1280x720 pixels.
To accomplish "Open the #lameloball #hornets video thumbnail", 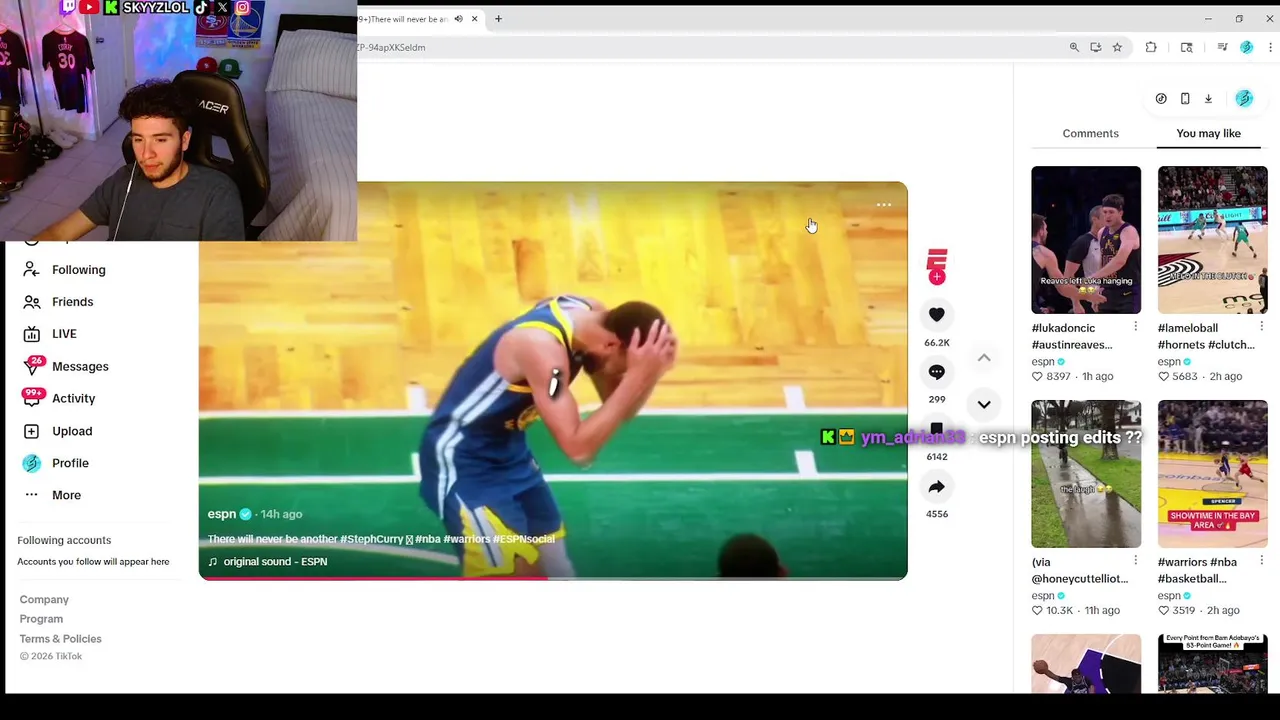I will click(1212, 240).
